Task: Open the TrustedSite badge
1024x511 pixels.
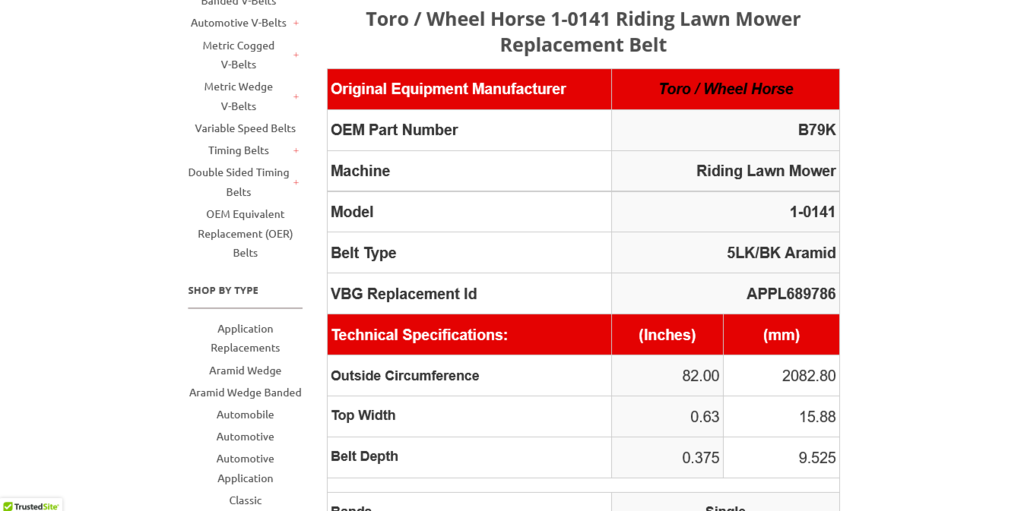Action: click(31, 505)
